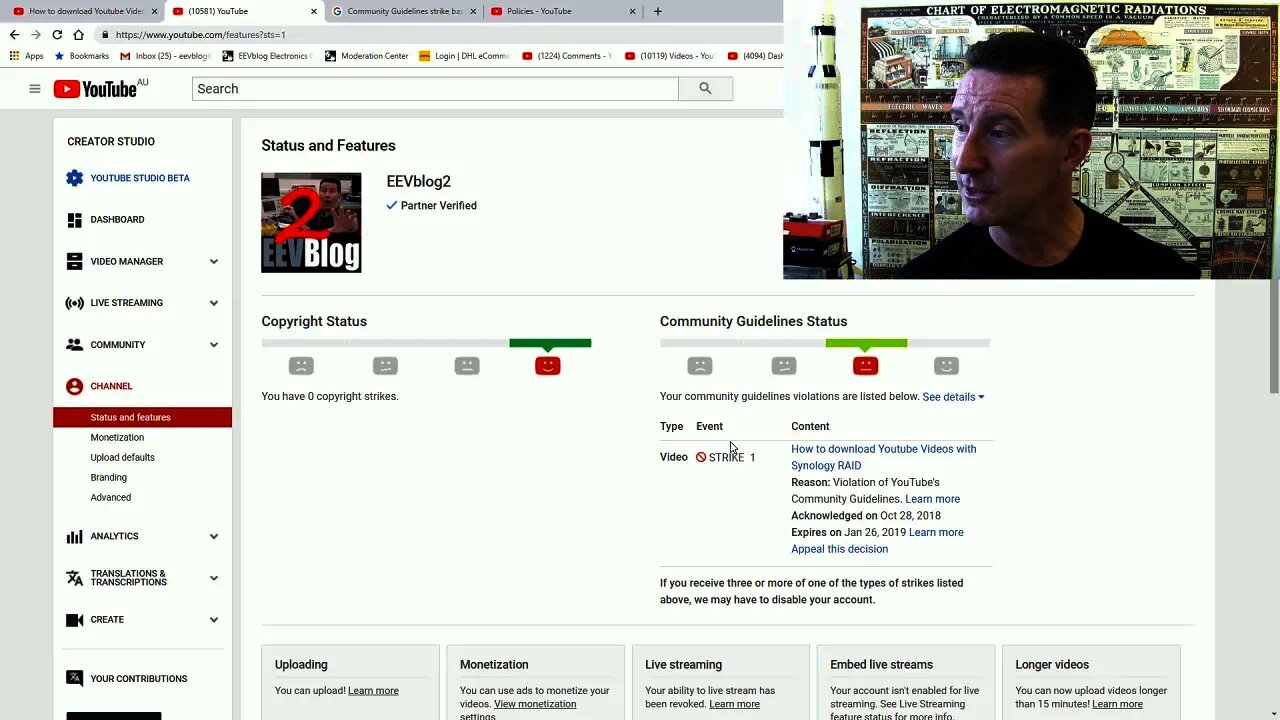Collapse the See details dropdown

953,397
